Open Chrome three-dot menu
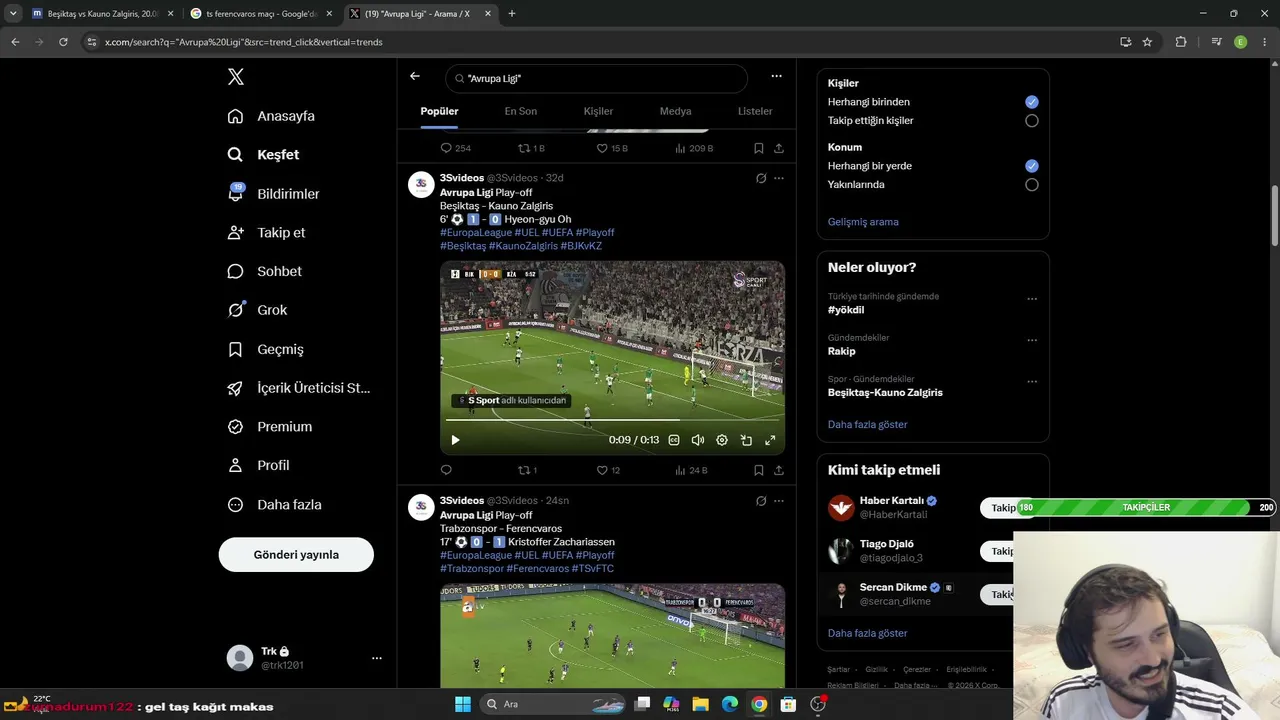The height and width of the screenshot is (720, 1280). click(x=1264, y=42)
